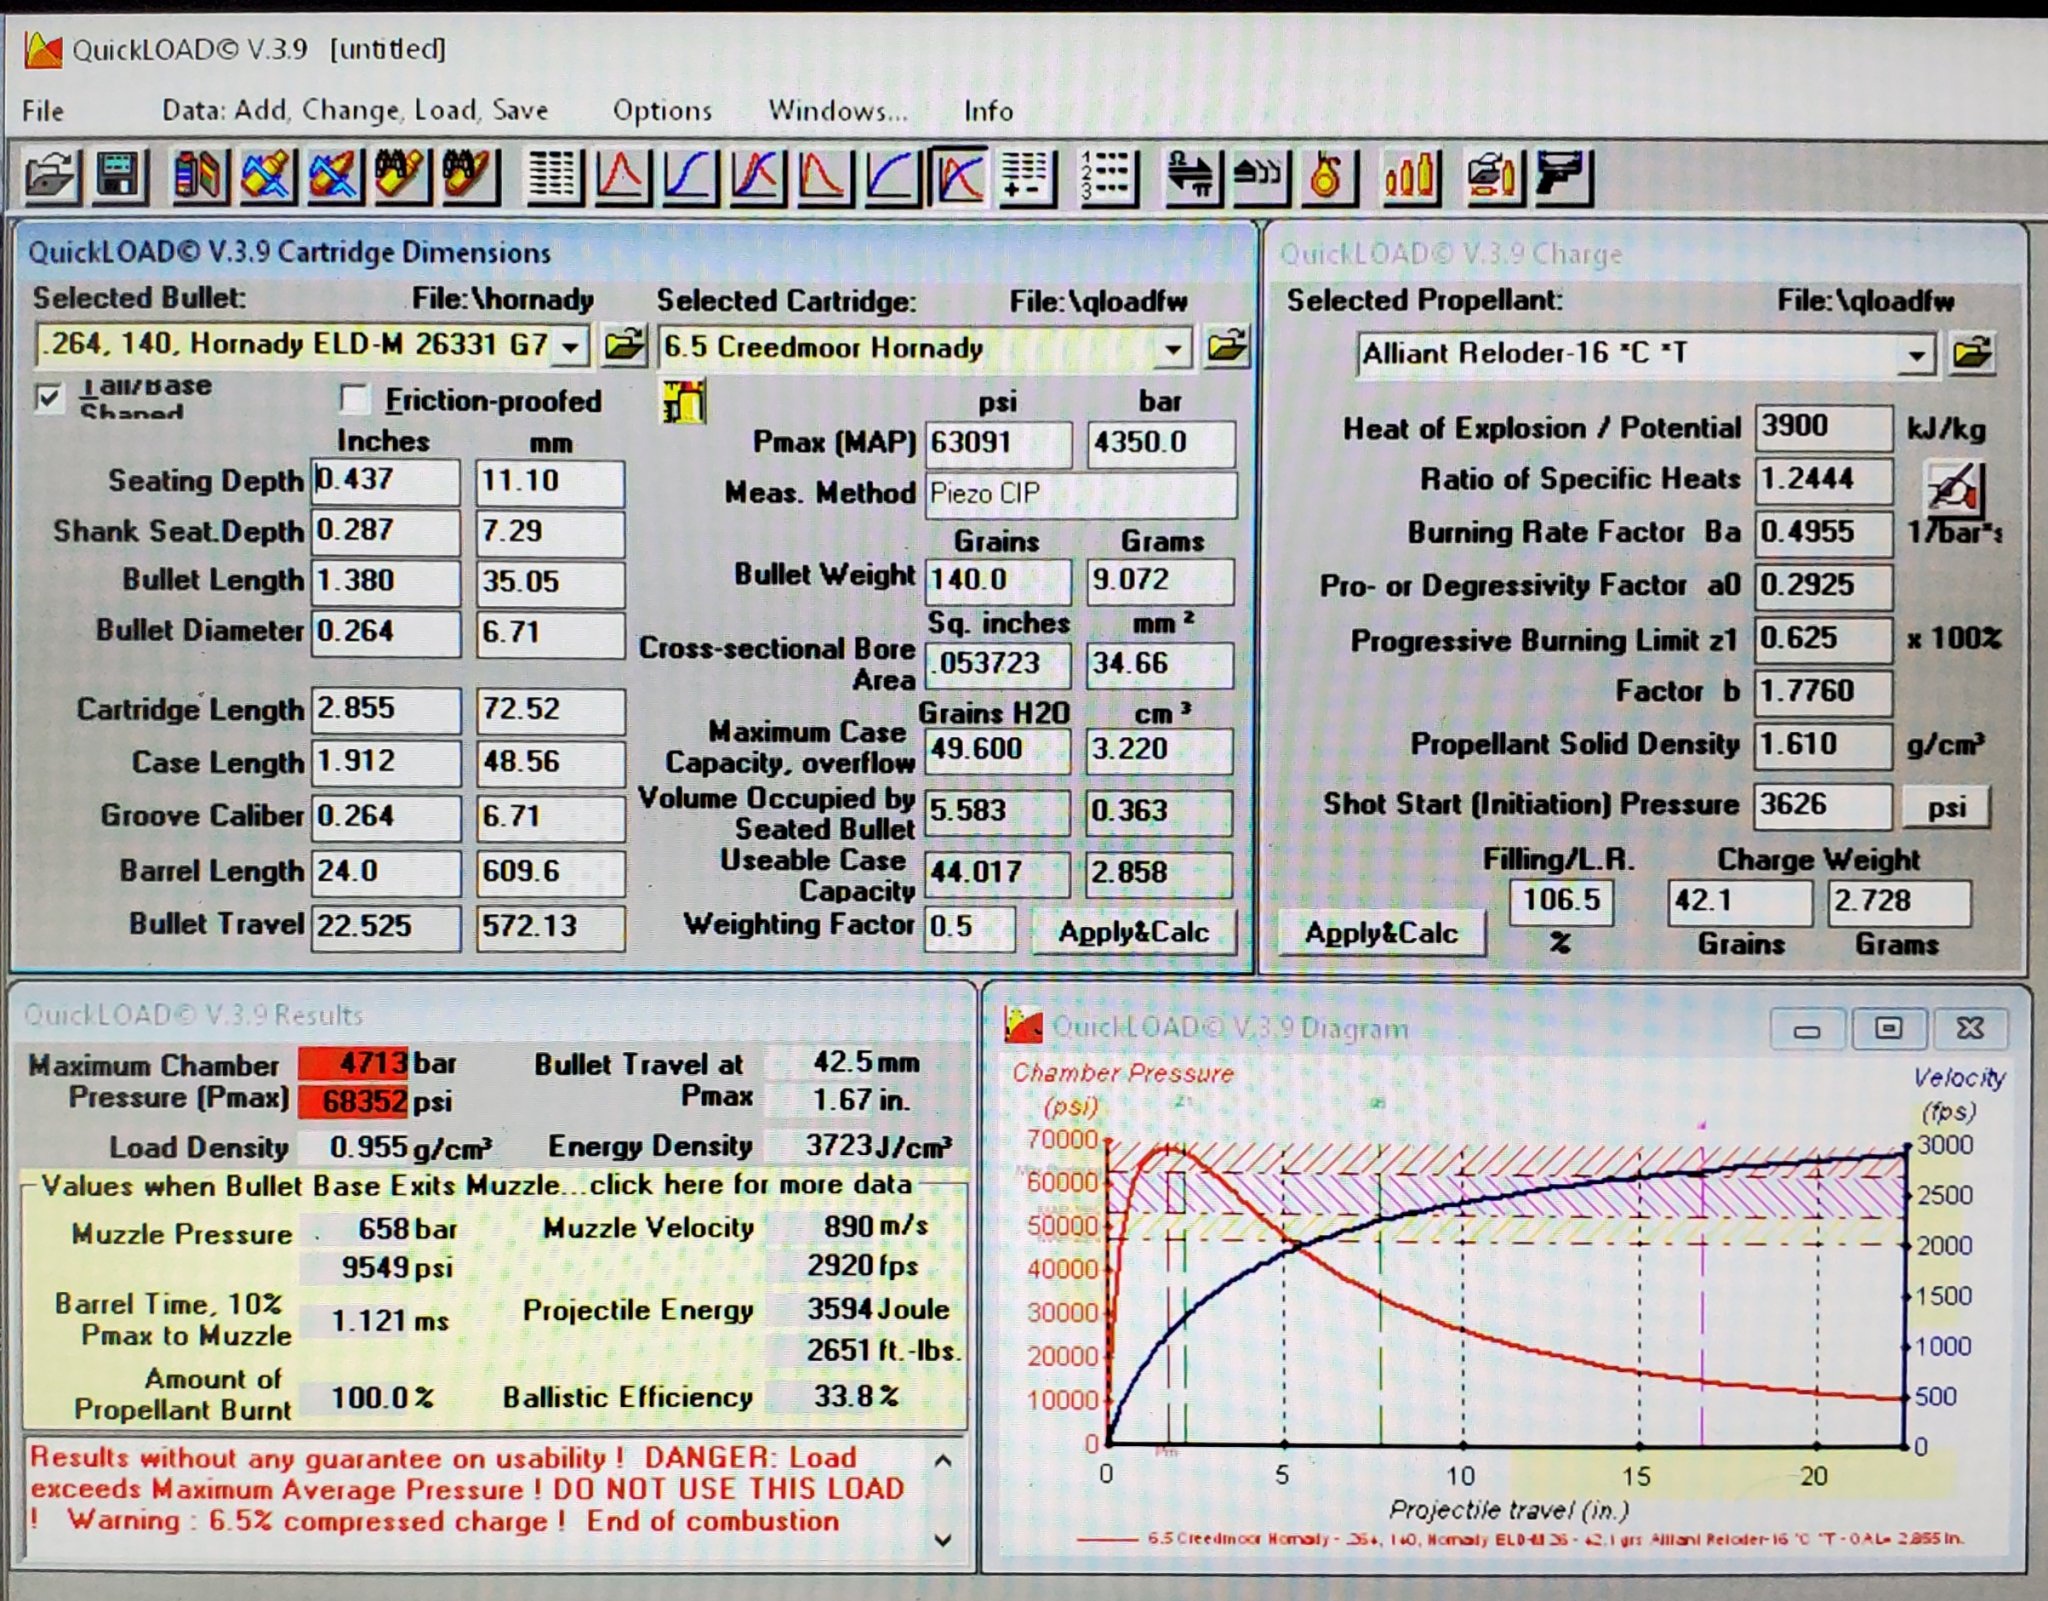Restore the QuickLOAD Diagram window
The height and width of the screenshot is (1601, 2048).
click(x=1887, y=1028)
